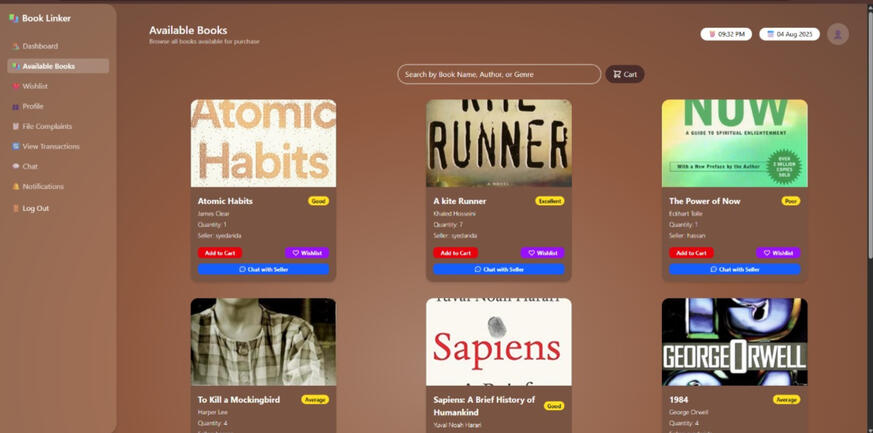Click the author name James Clear
Viewport: 873px width, 433px height.
click(213, 214)
